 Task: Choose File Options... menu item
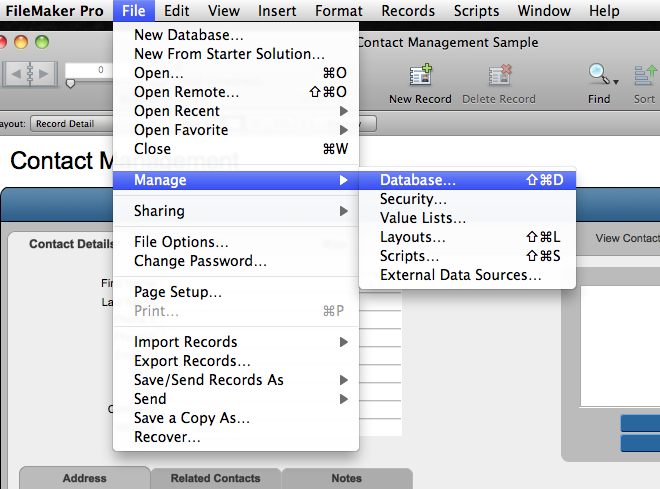236,242
